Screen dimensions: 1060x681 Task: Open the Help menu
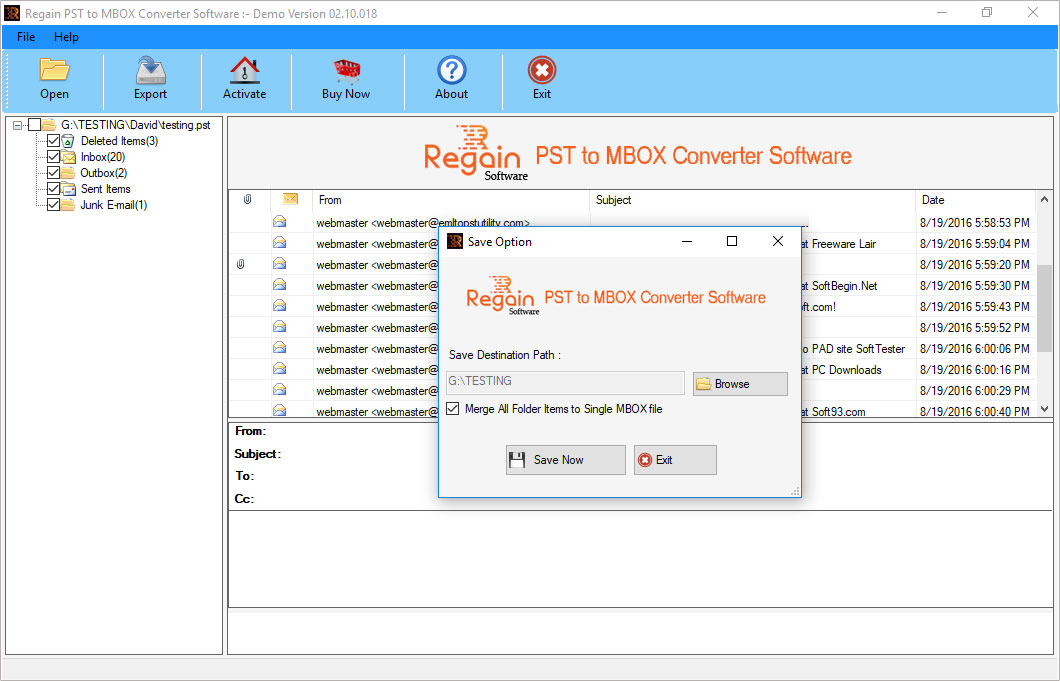(x=66, y=37)
